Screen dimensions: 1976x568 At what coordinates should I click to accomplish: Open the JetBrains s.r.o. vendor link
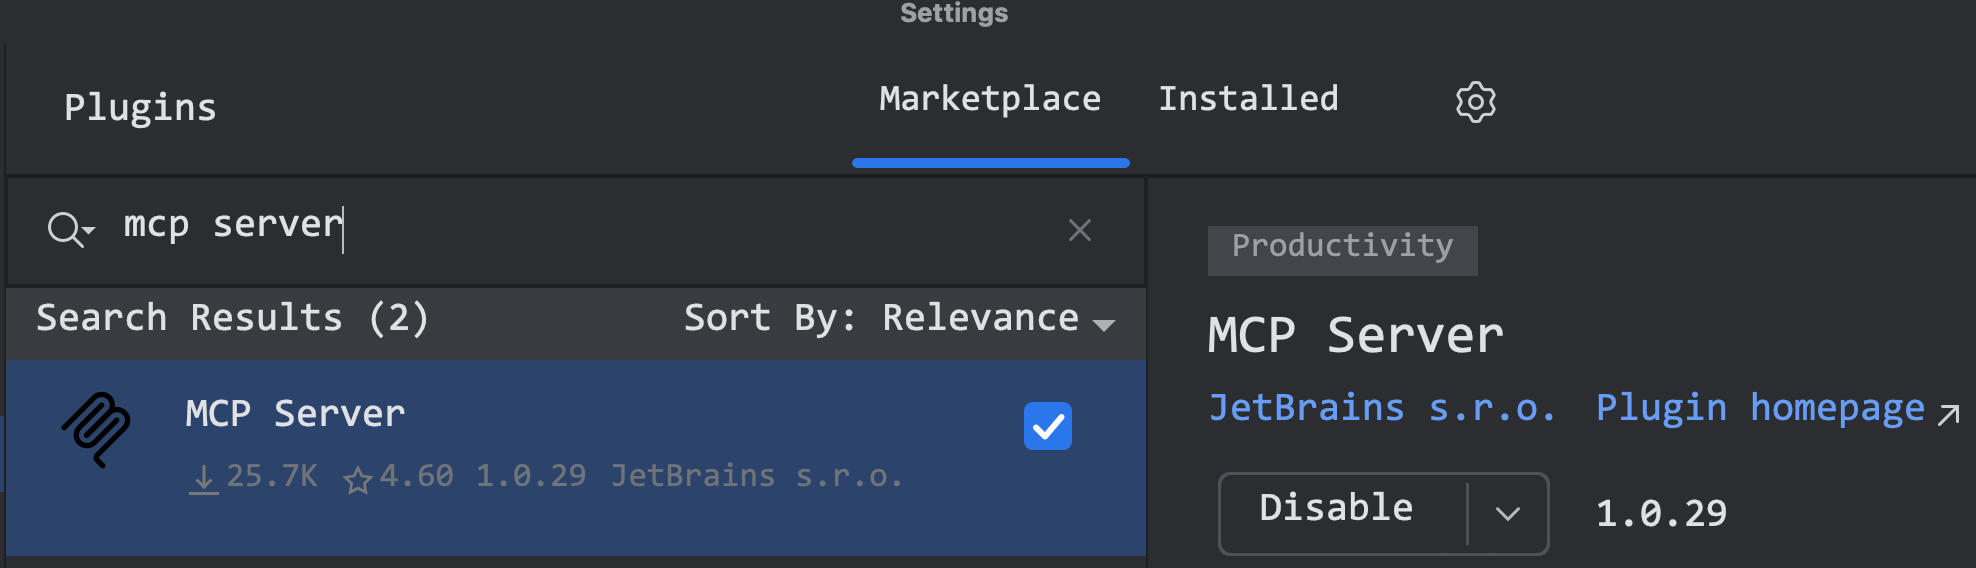click(x=1381, y=408)
